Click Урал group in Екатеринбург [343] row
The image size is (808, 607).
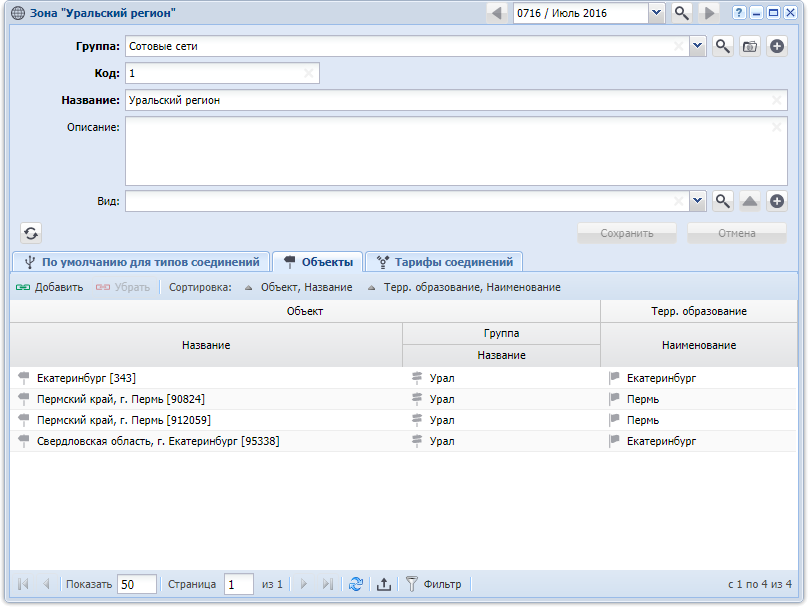[x=442, y=378]
